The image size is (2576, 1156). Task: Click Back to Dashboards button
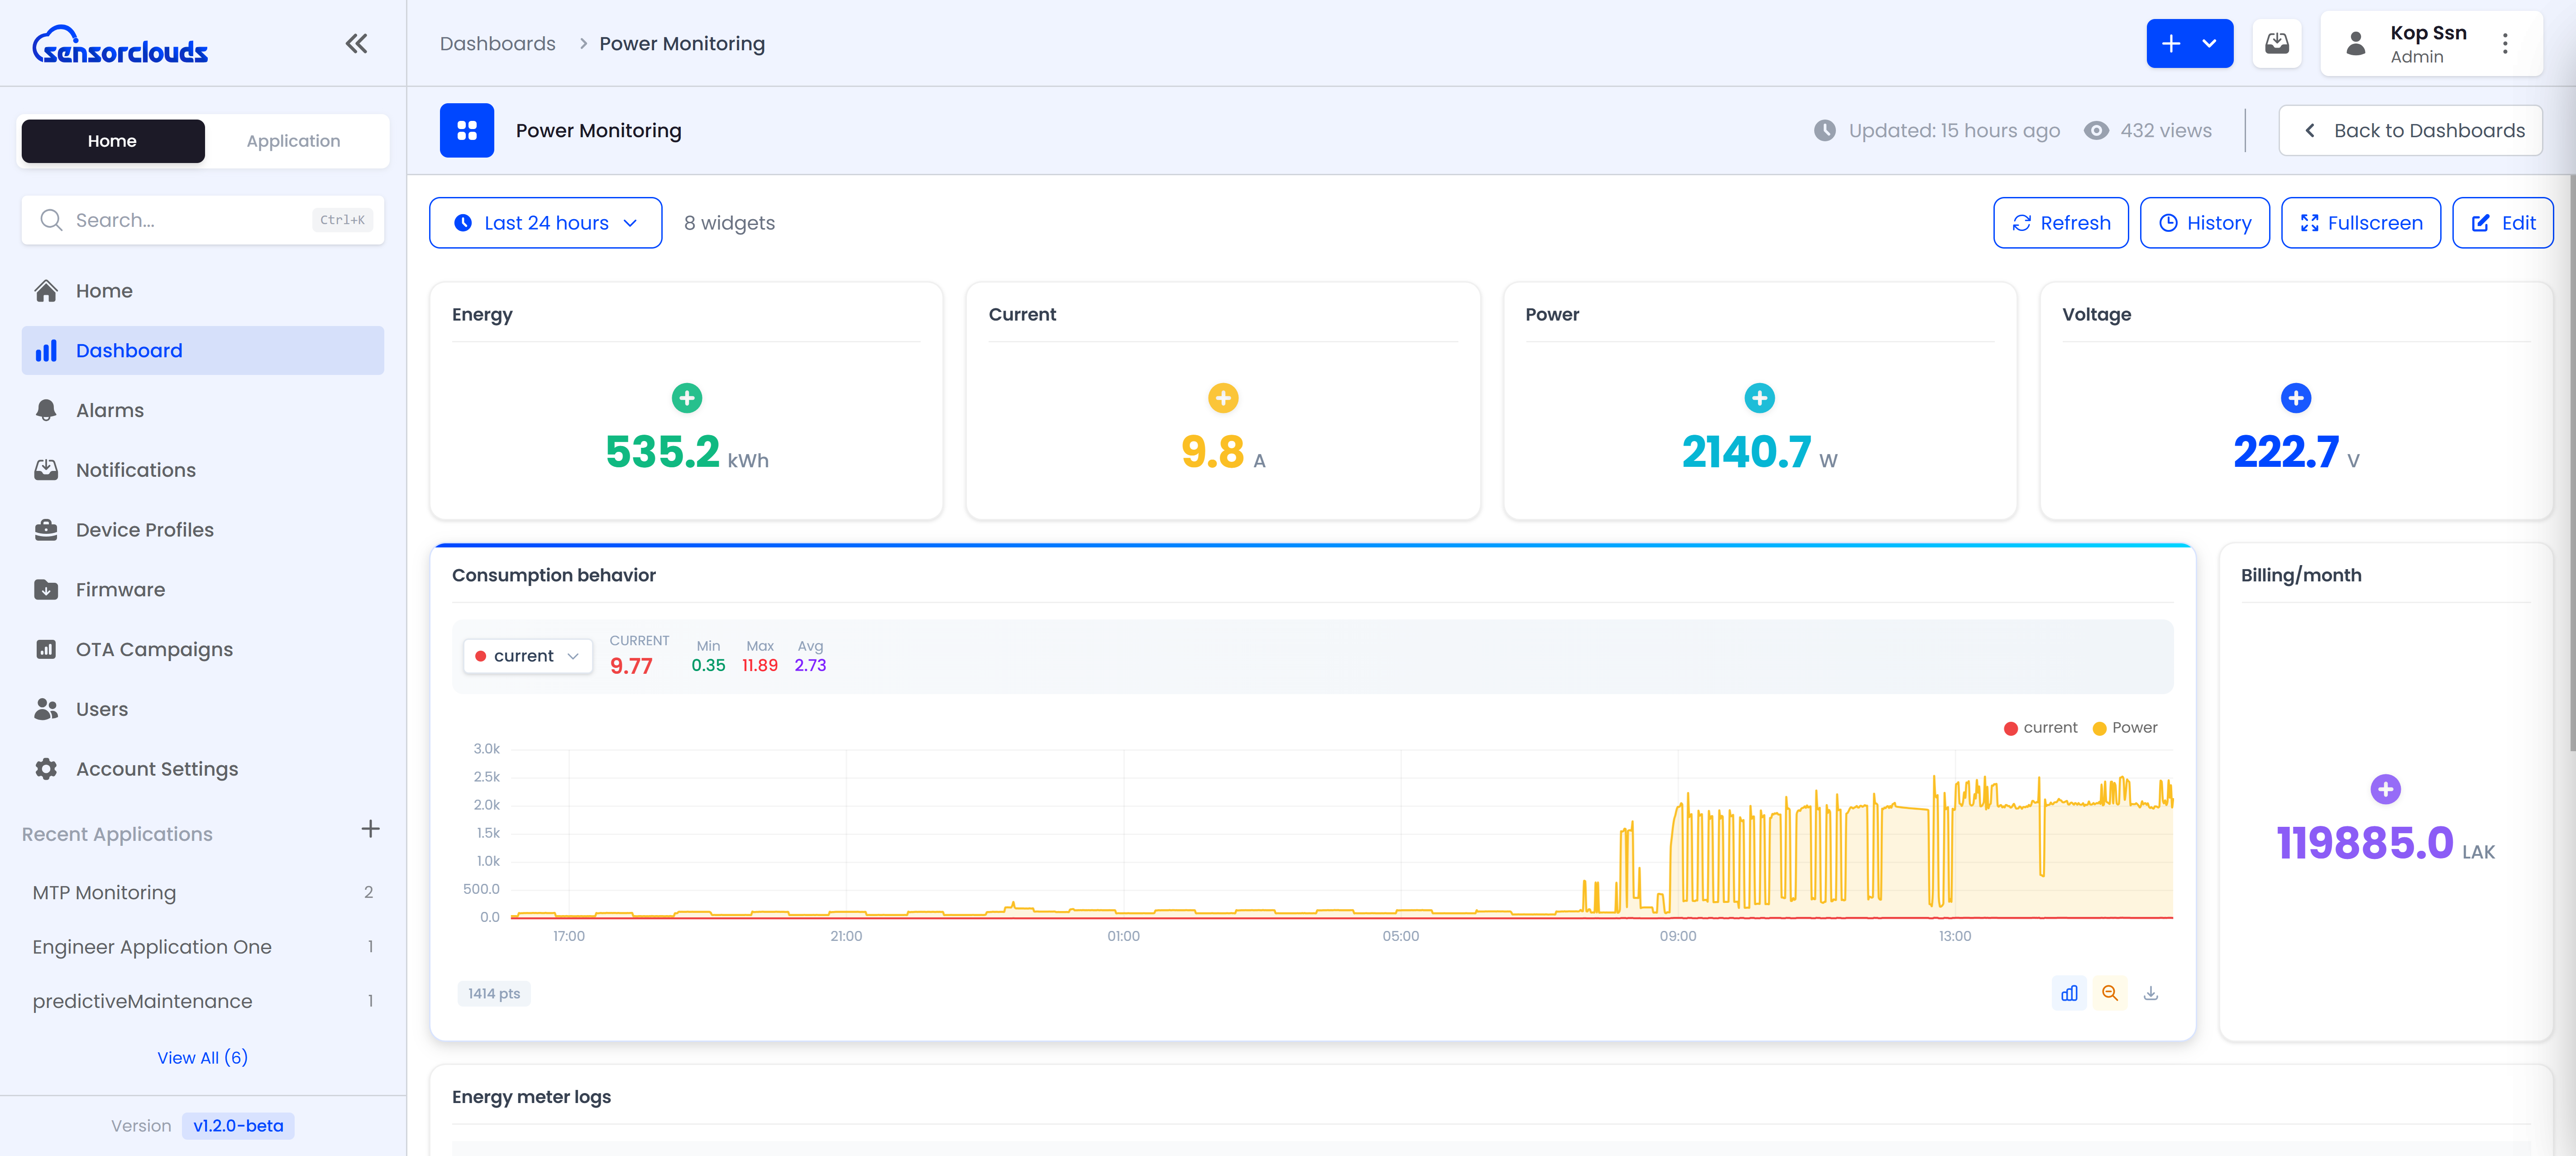(2410, 130)
